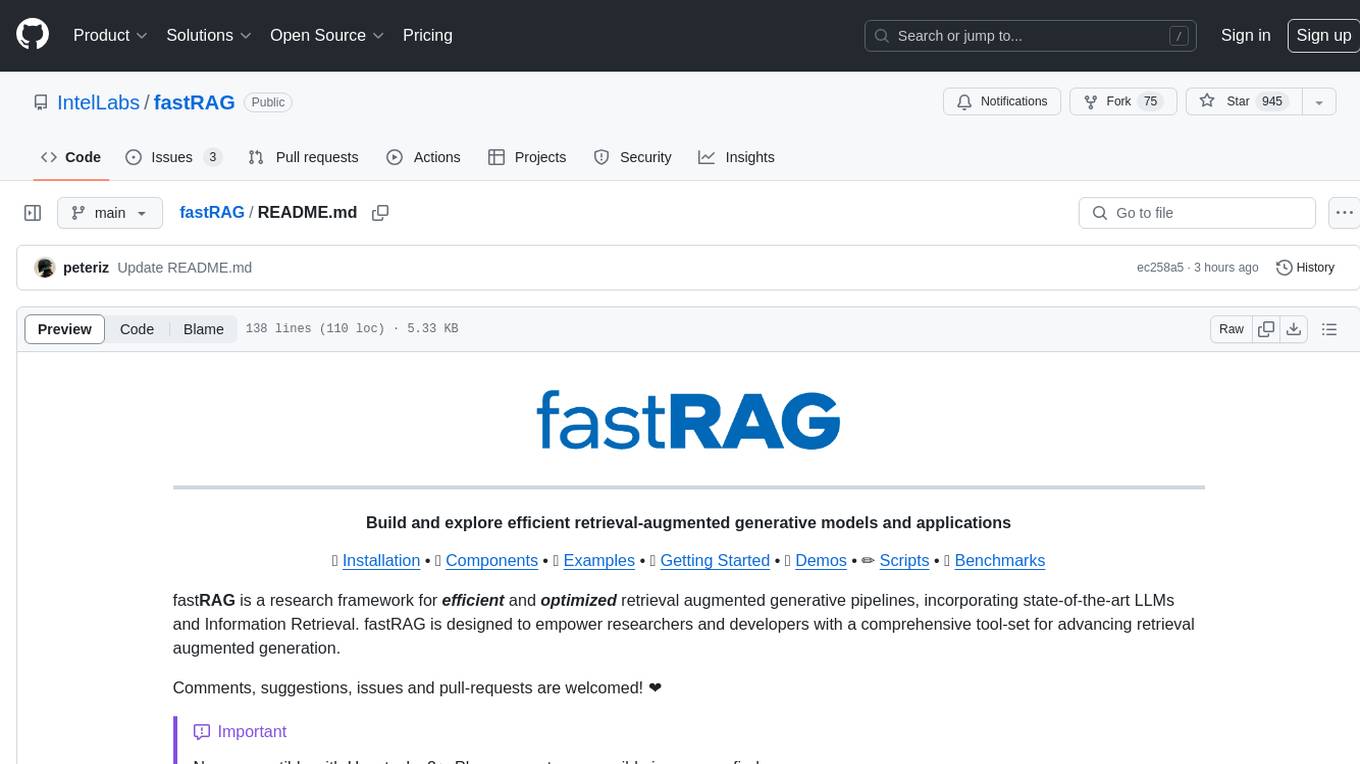Image resolution: width=1360 pixels, height=764 pixels.
Task: Open the Security tab
Action: click(632, 157)
